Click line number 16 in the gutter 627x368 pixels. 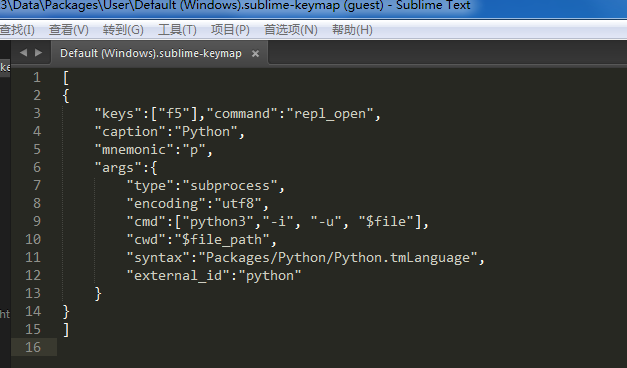[33, 347]
